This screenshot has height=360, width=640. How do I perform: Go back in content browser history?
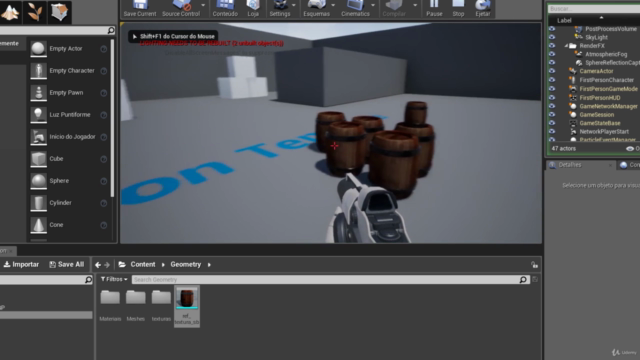[x=98, y=265]
